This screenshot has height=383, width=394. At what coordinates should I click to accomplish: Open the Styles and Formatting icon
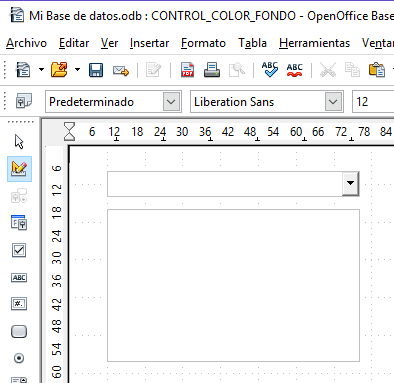click(x=24, y=101)
